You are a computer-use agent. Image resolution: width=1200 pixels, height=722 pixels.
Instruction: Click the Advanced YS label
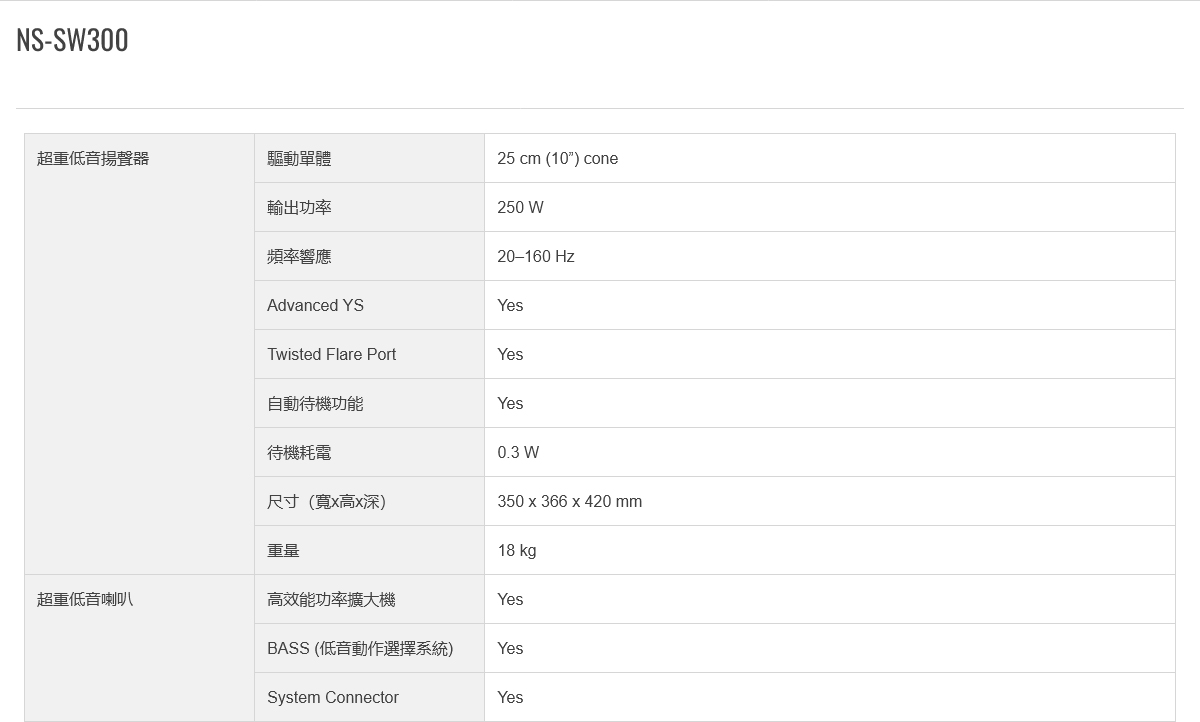coord(315,305)
